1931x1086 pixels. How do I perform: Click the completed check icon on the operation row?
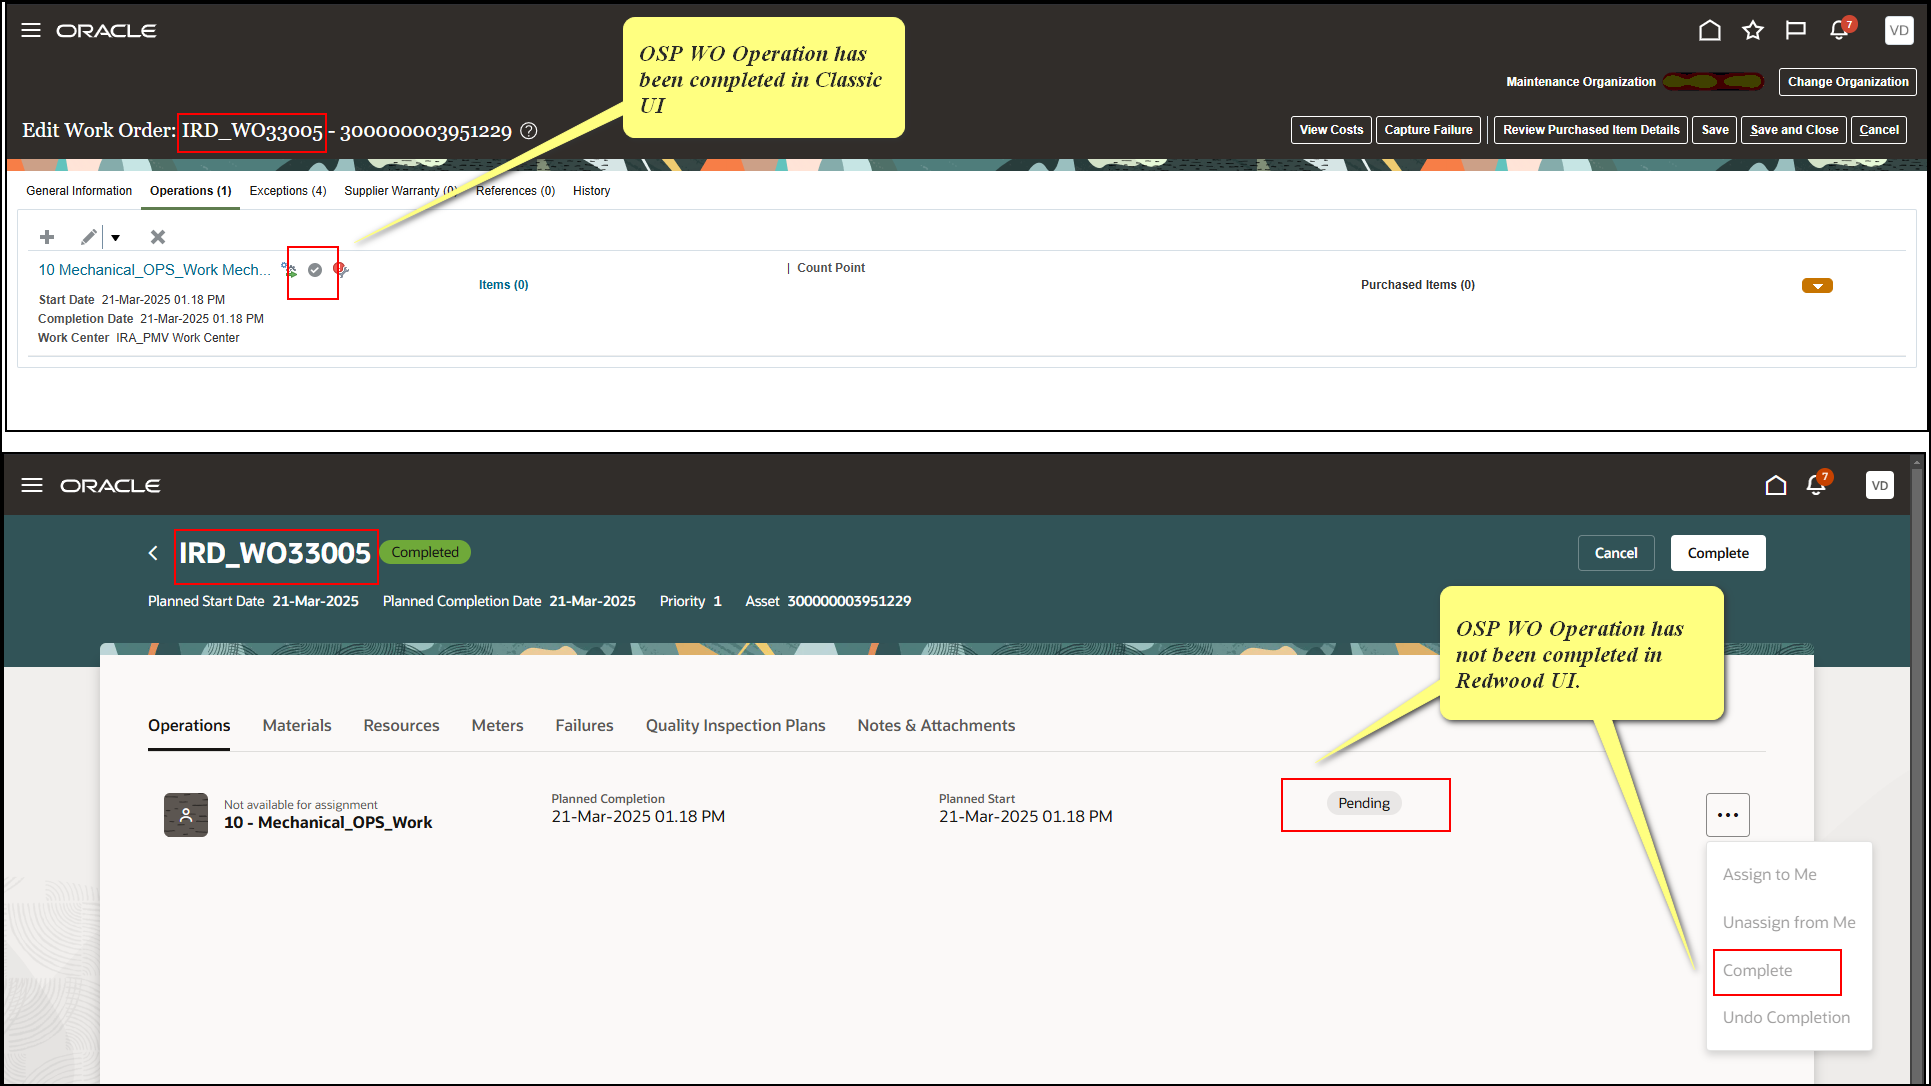[x=314, y=268]
